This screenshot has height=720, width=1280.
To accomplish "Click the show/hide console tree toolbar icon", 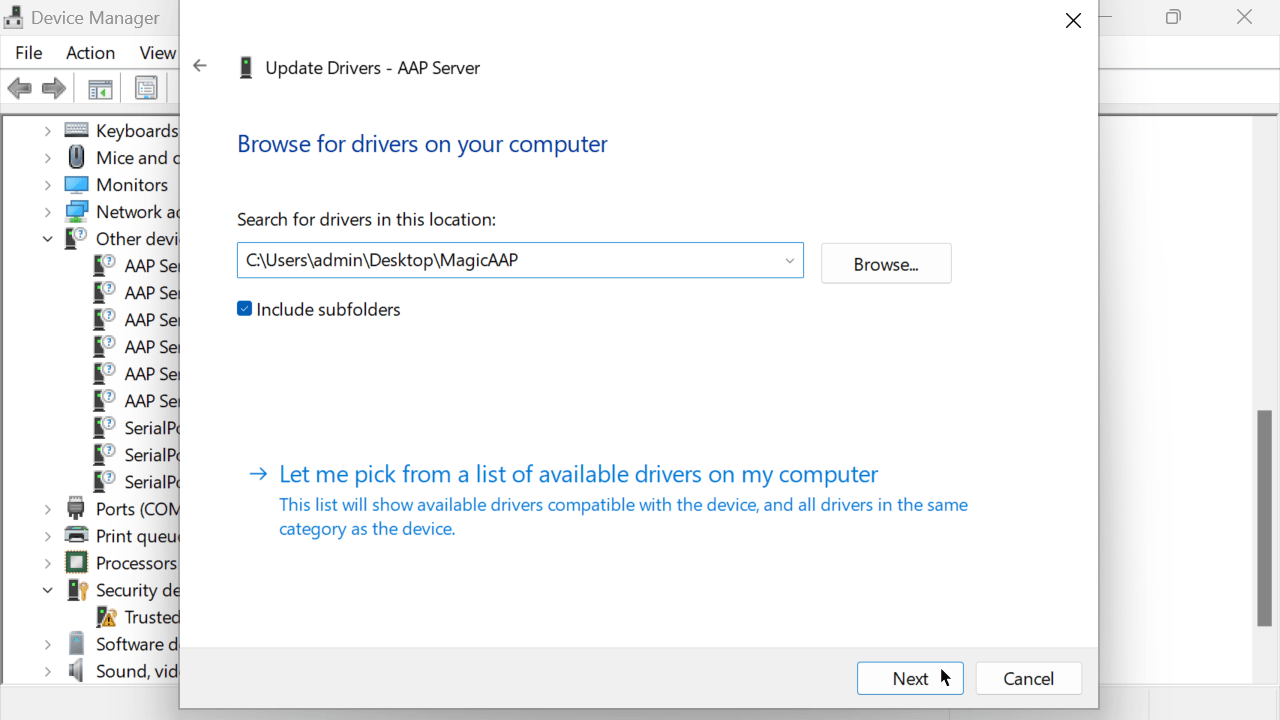I will (x=100, y=89).
